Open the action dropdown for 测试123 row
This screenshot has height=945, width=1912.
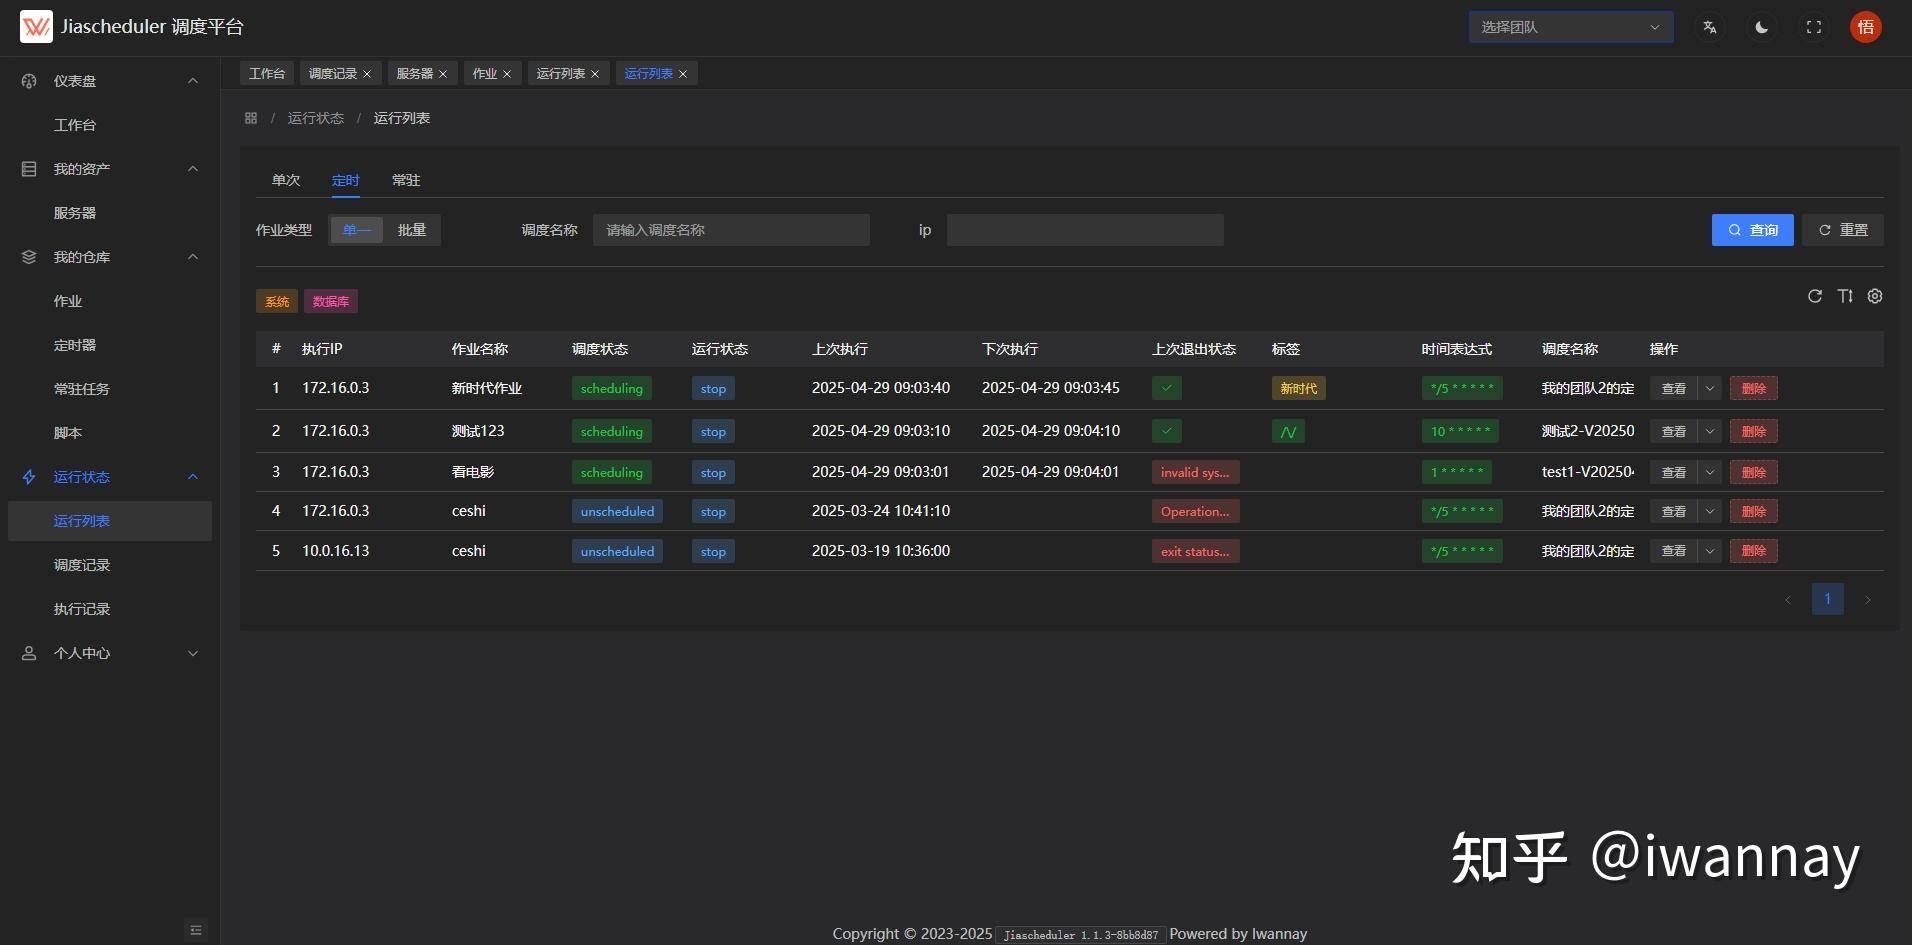(1710, 431)
